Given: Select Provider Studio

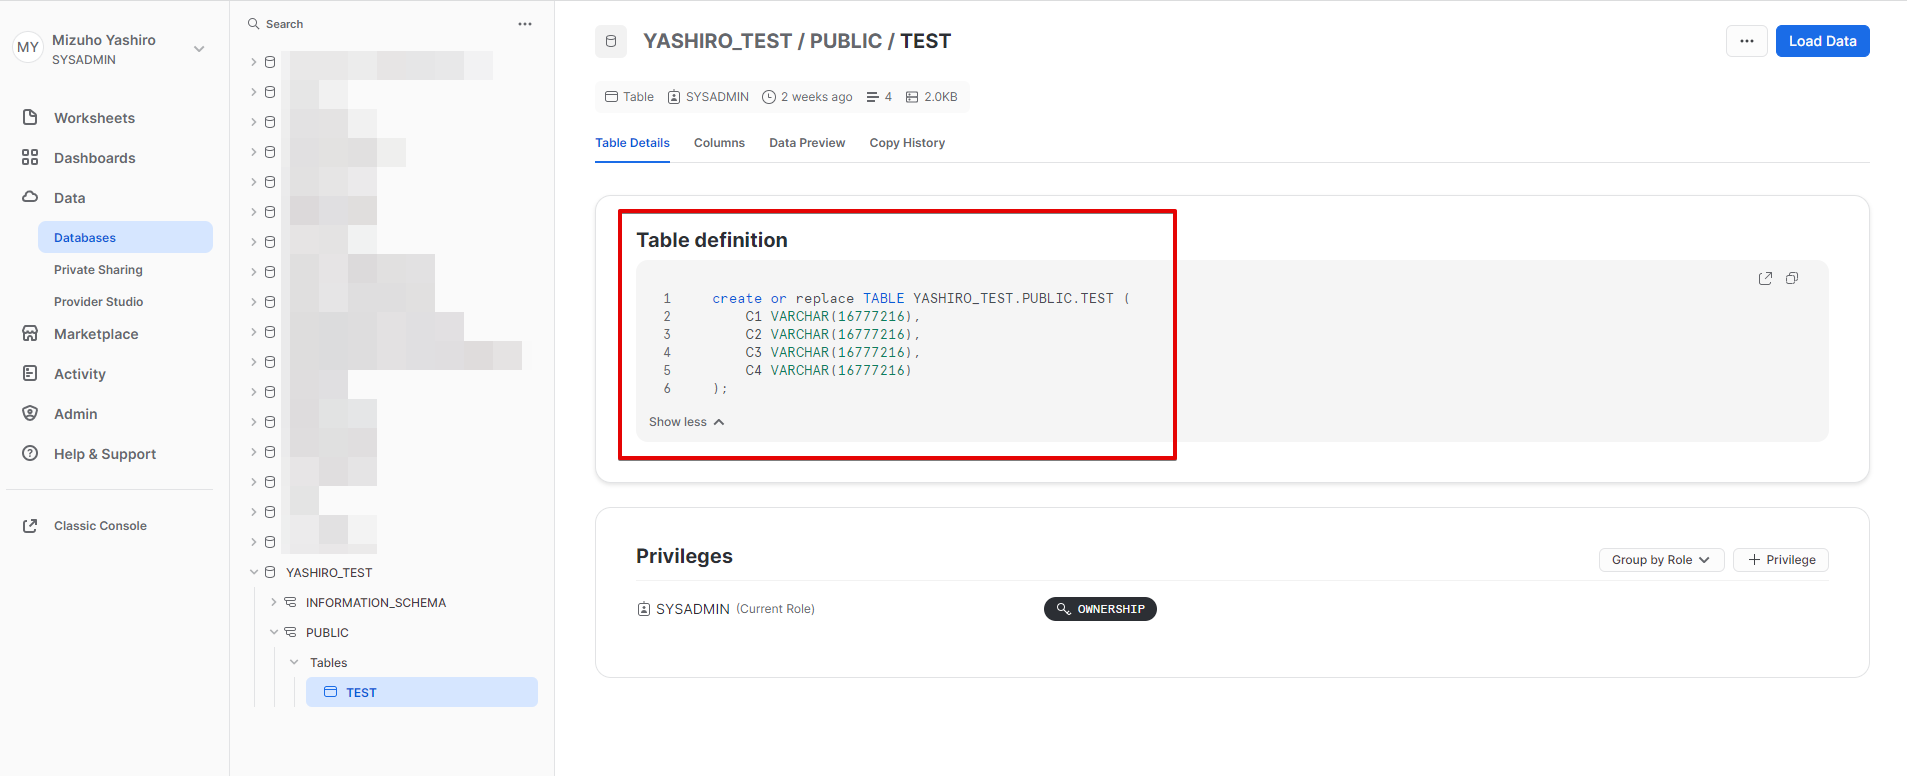Looking at the screenshot, I should [x=98, y=302].
